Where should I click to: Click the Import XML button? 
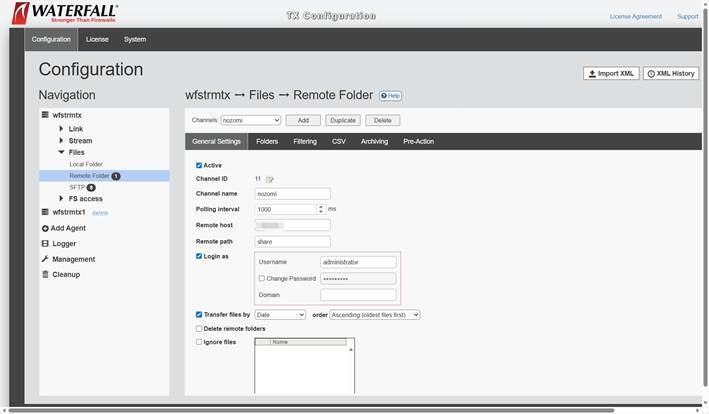[610, 74]
